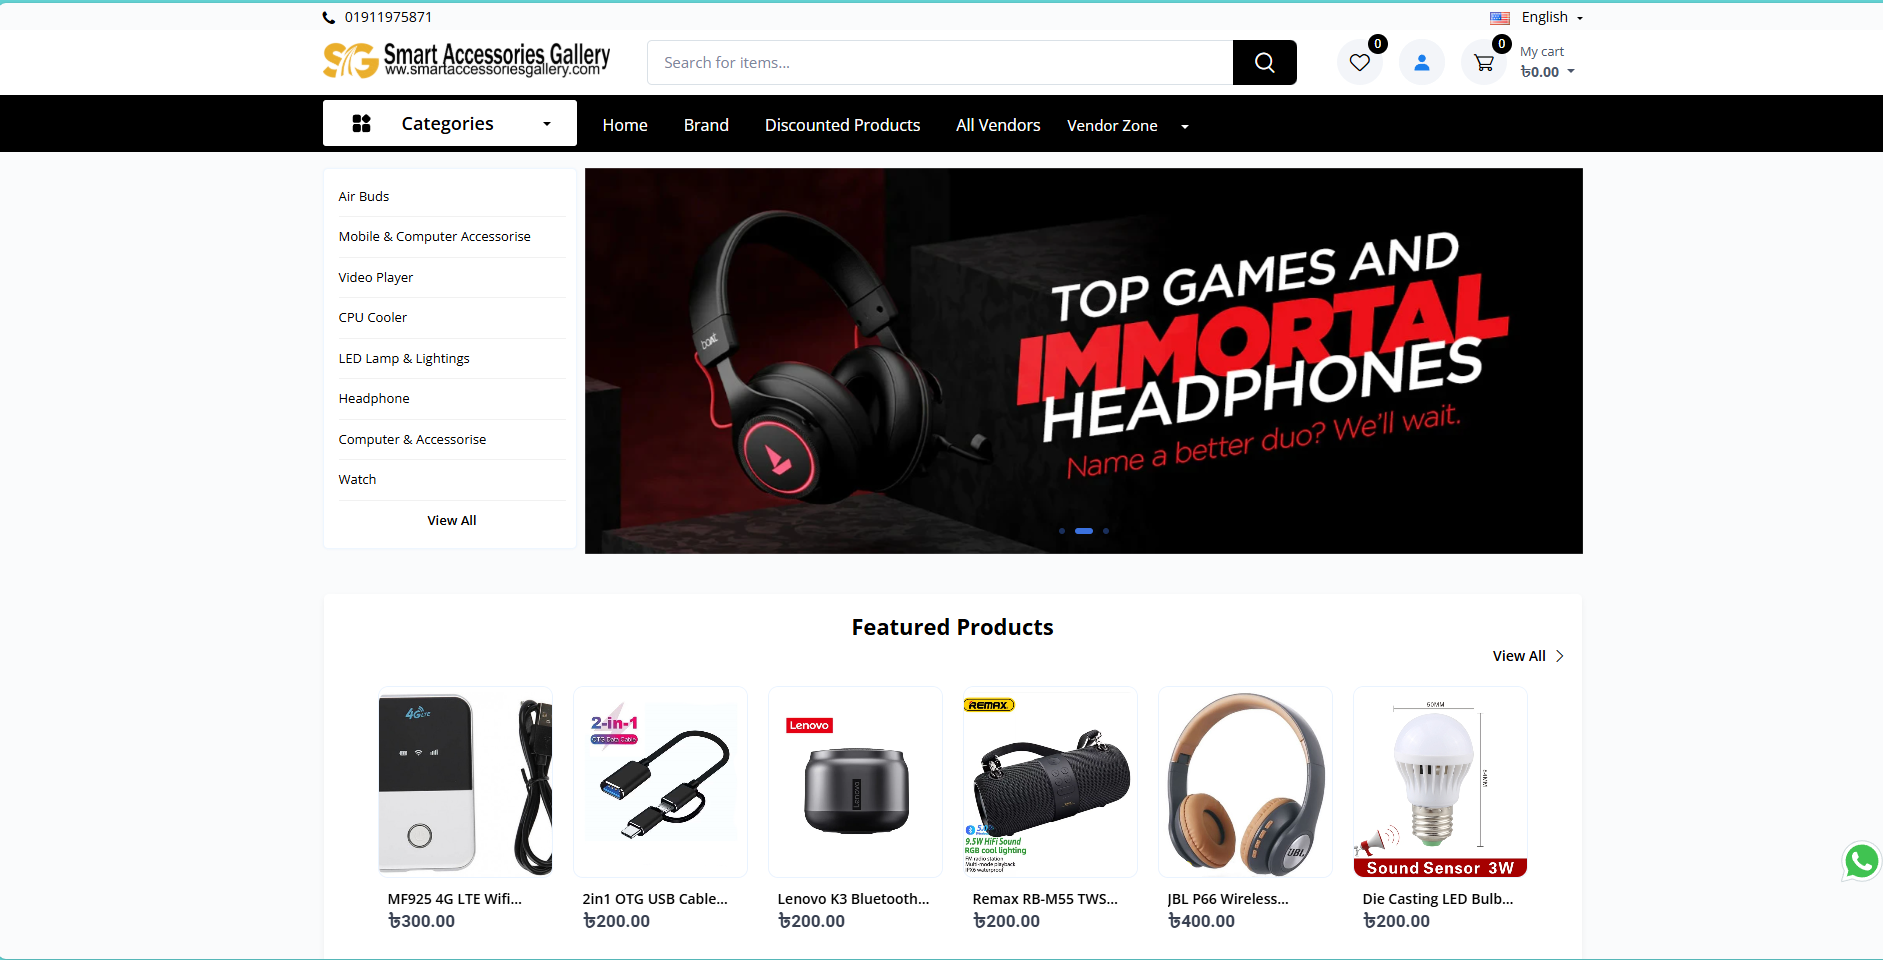Select Headphone category in sidebar
Screen dimensions: 1883x960
[374, 398]
